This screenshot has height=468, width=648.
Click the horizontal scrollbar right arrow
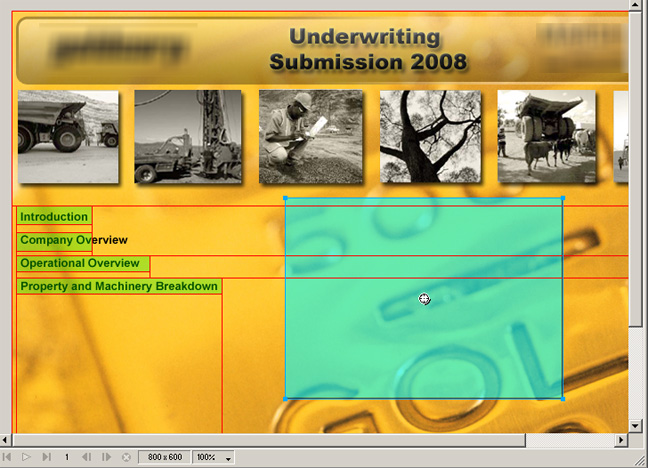(x=621, y=440)
